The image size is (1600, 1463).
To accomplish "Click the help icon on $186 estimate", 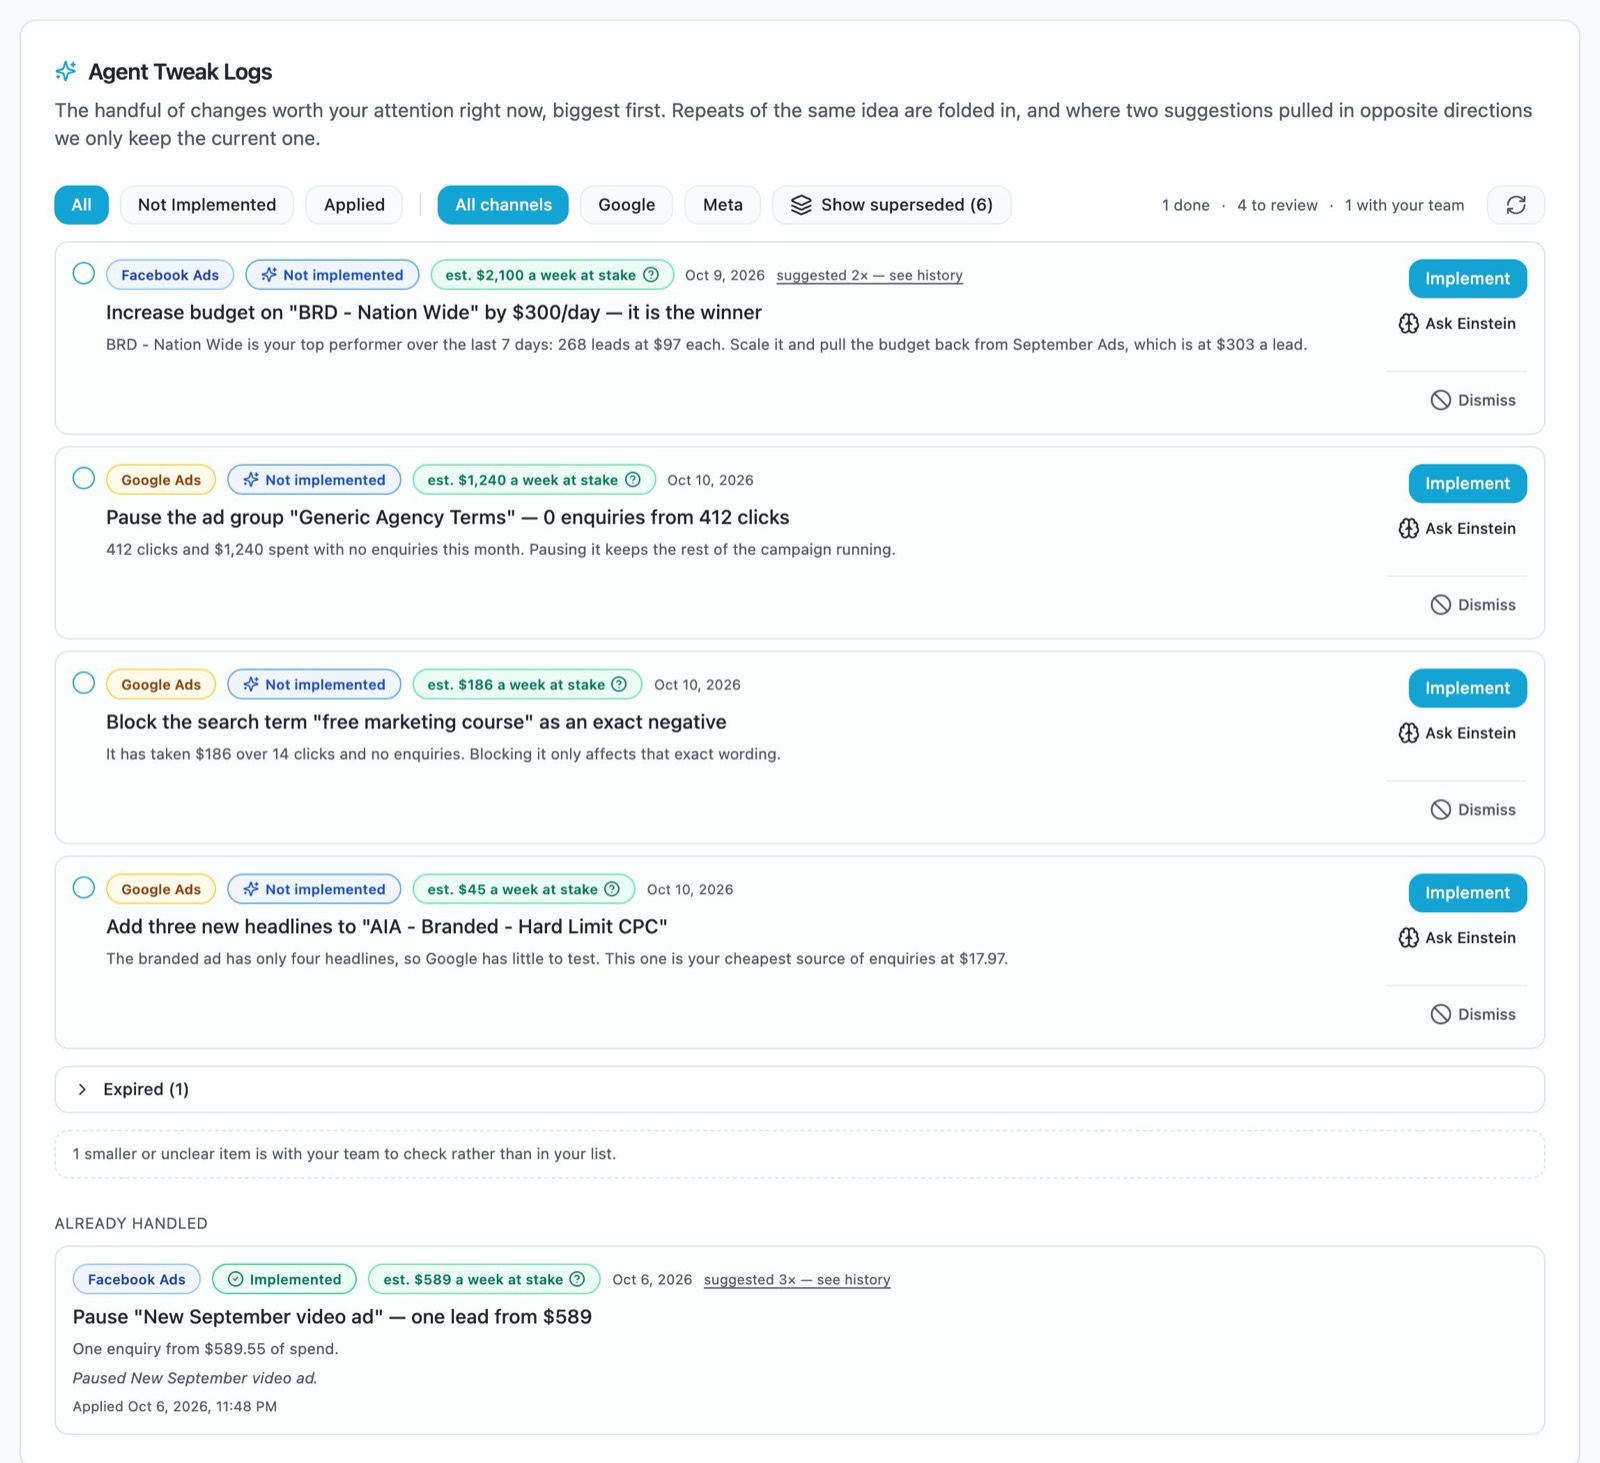I will click(x=619, y=685).
